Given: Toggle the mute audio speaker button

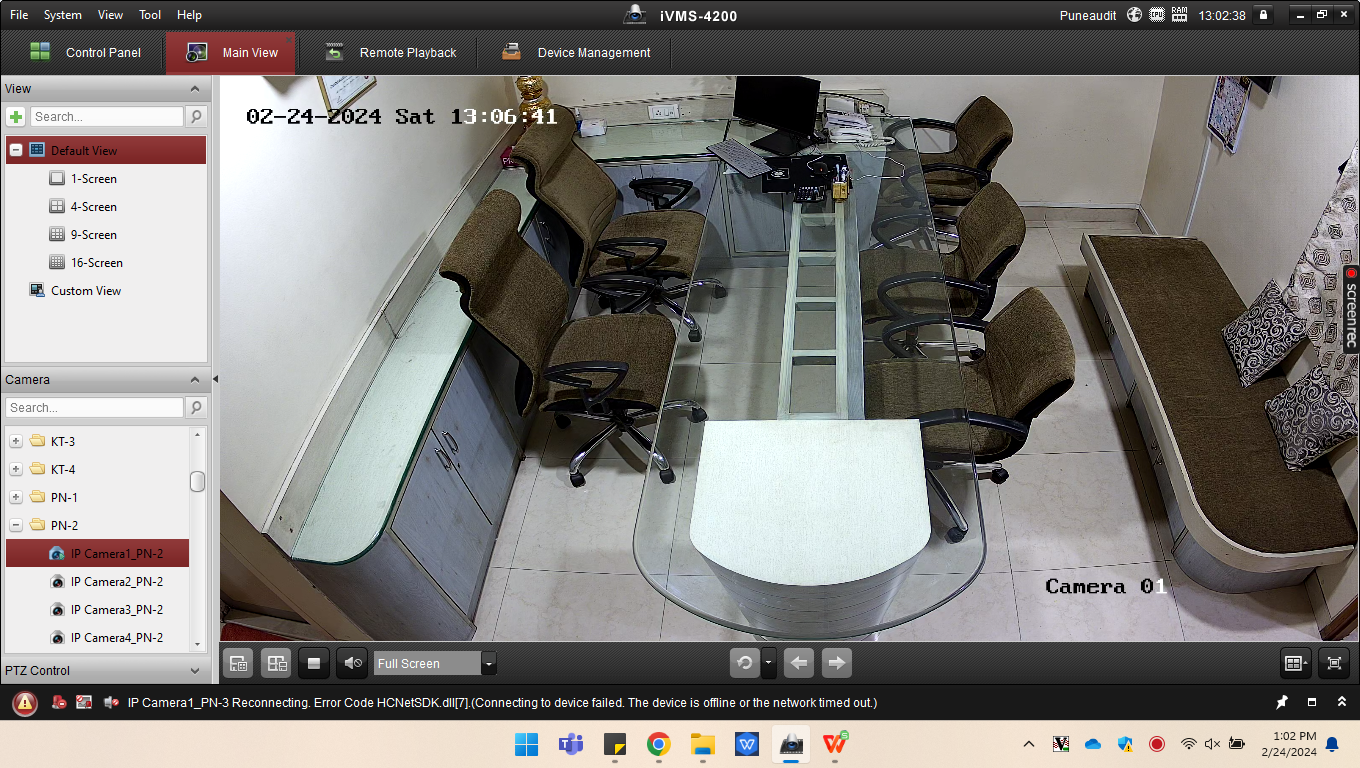Looking at the screenshot, I should 352,663.
